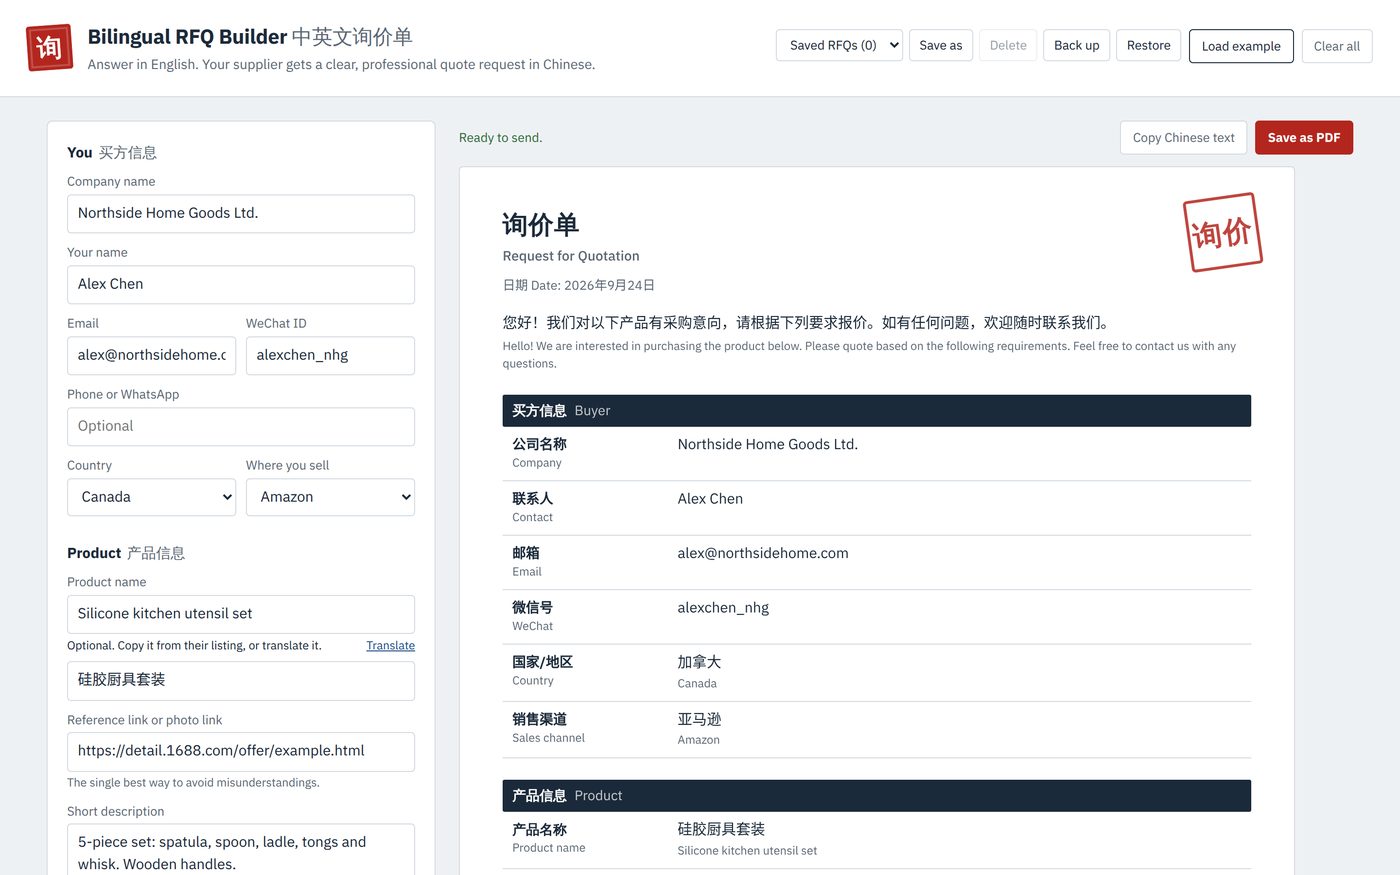Click the red 询价 stamp in the preview
Viewport: 1400px width, 875px height.
click(1222, 232)
